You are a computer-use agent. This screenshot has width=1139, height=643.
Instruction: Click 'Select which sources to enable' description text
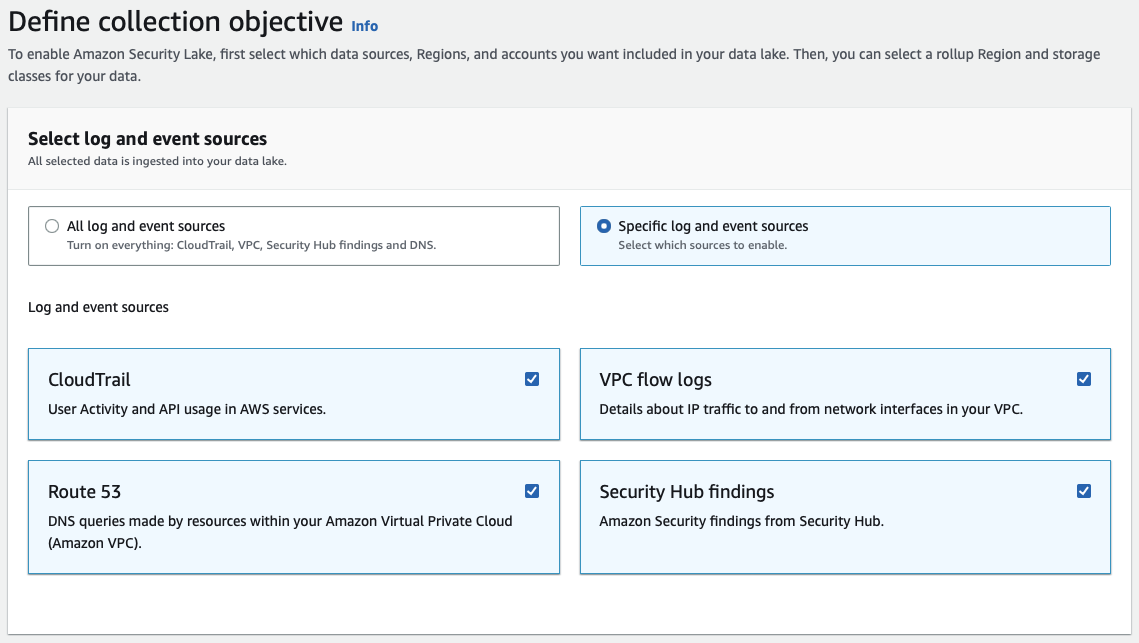point(702,245)
